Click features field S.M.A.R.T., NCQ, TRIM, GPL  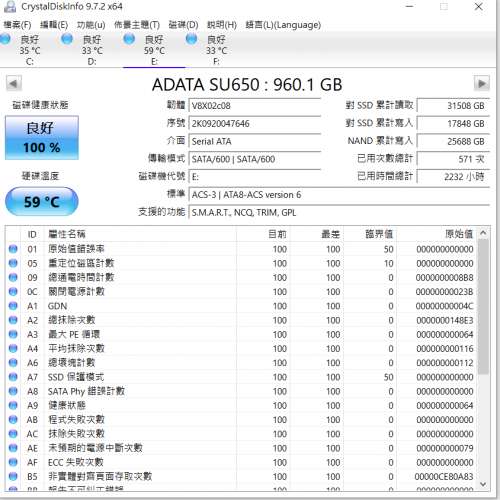click(339, 212)
